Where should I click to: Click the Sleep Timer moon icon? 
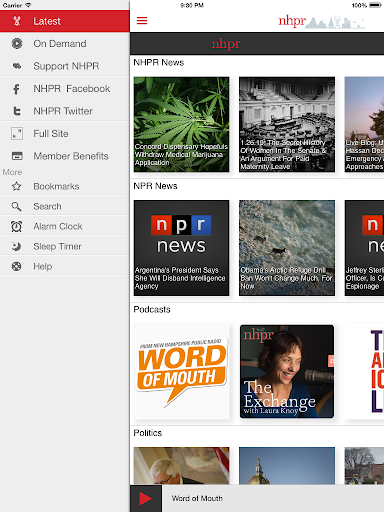16,246
